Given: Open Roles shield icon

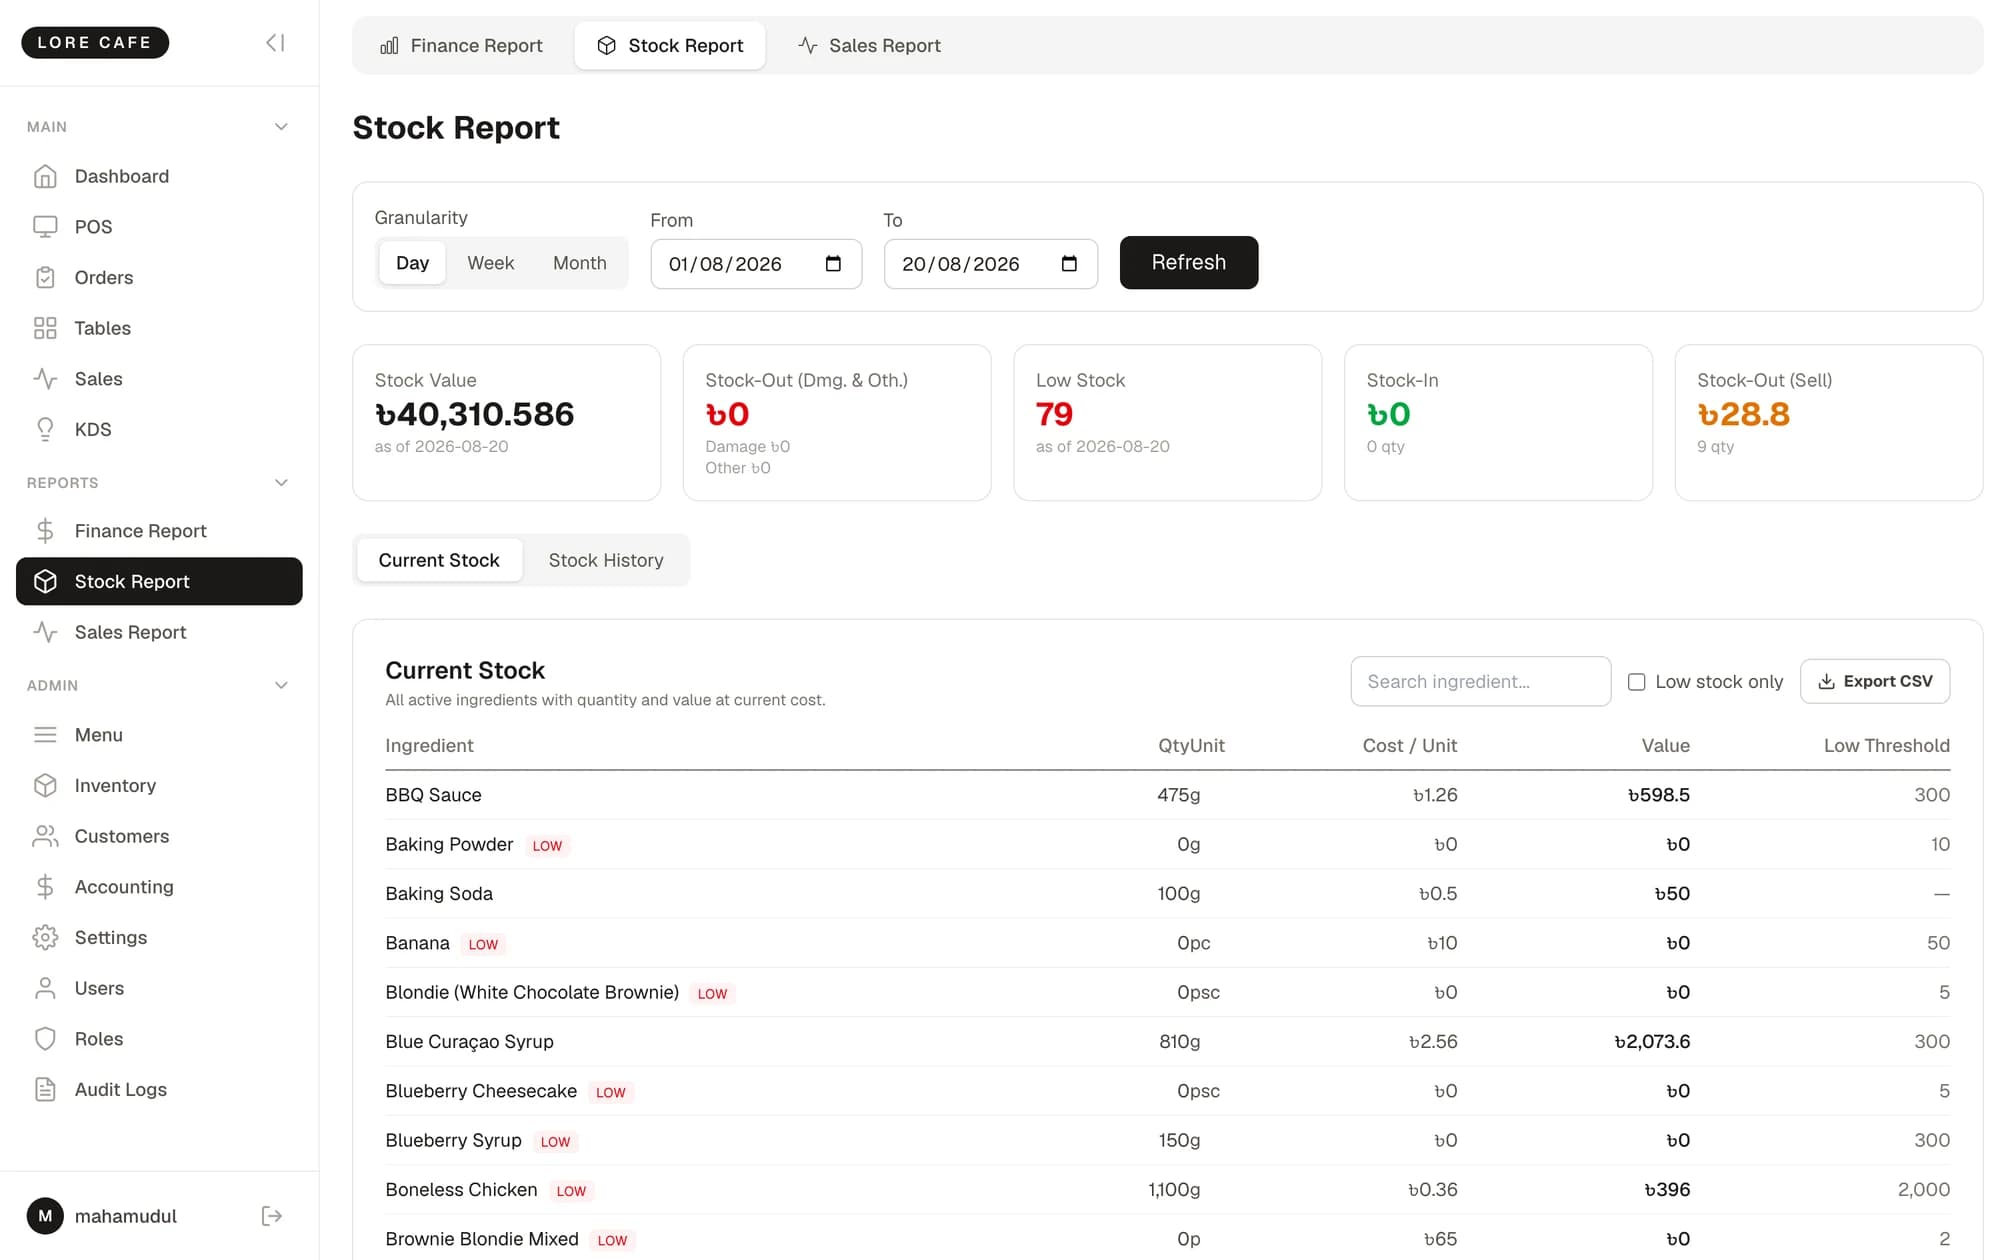Looking at the screenshot, I should (x=45, y=1039).
